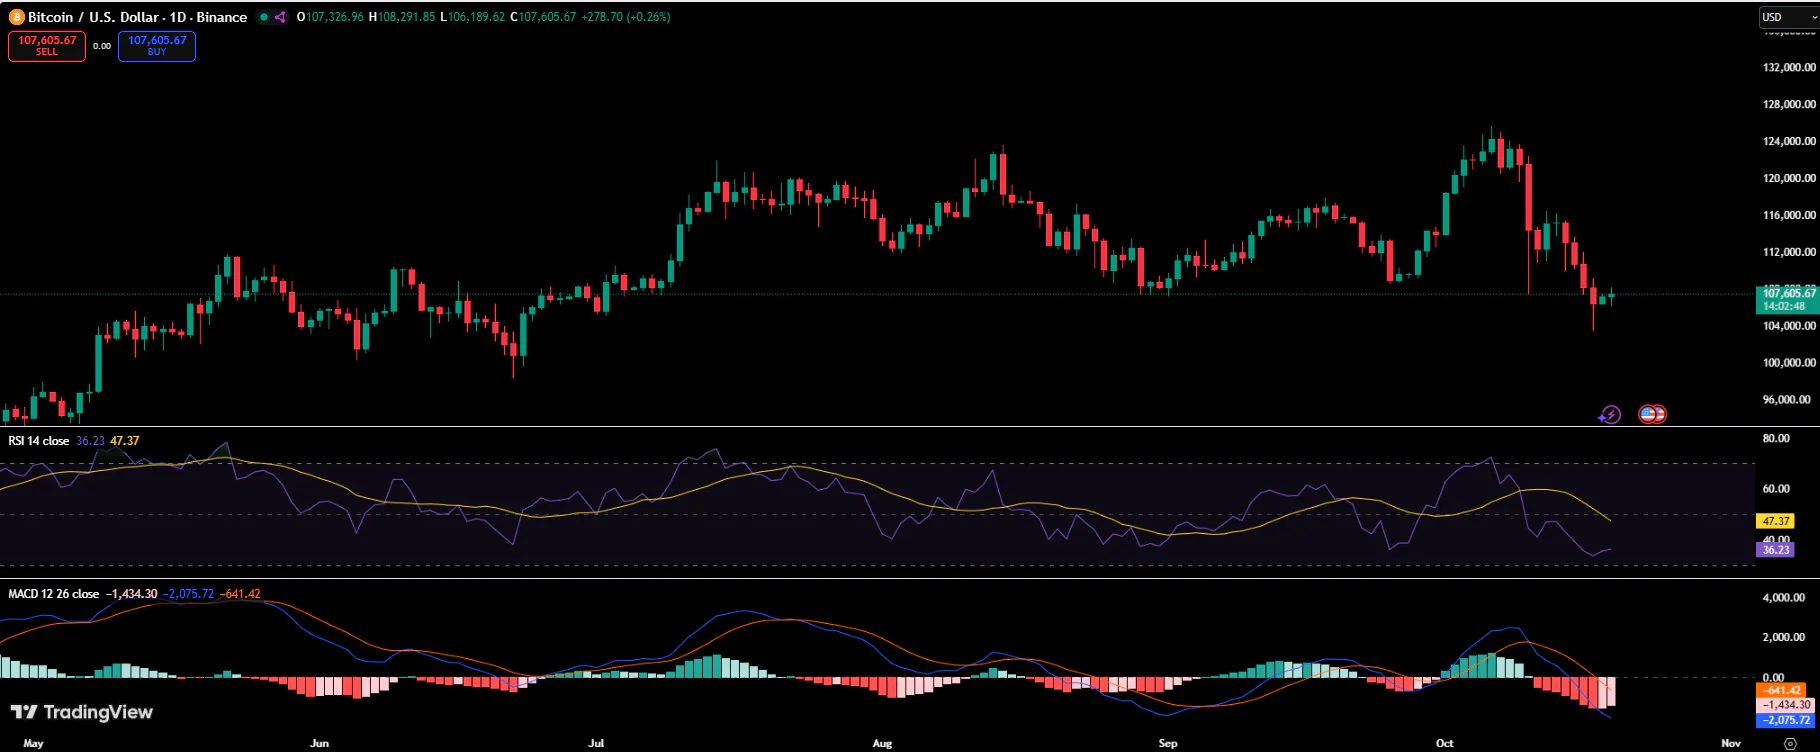Click the high price value 108,291.85
The width and height of the screenshot is (1820, 752).
coord(406,17)
